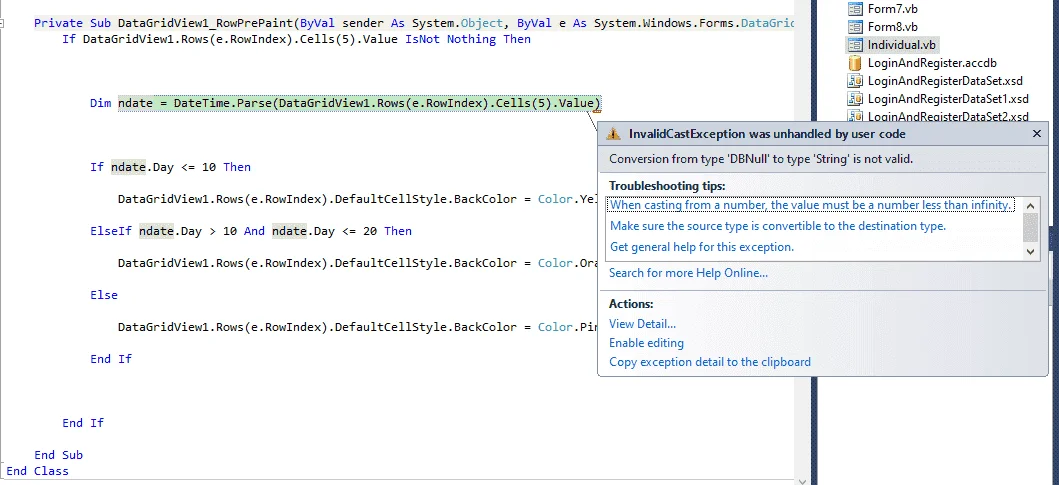The width and height of the screenshot is (1059, 485).
Task: Click the LoginAndRegister.accdb database icon
Action: (x=855, y=63)
